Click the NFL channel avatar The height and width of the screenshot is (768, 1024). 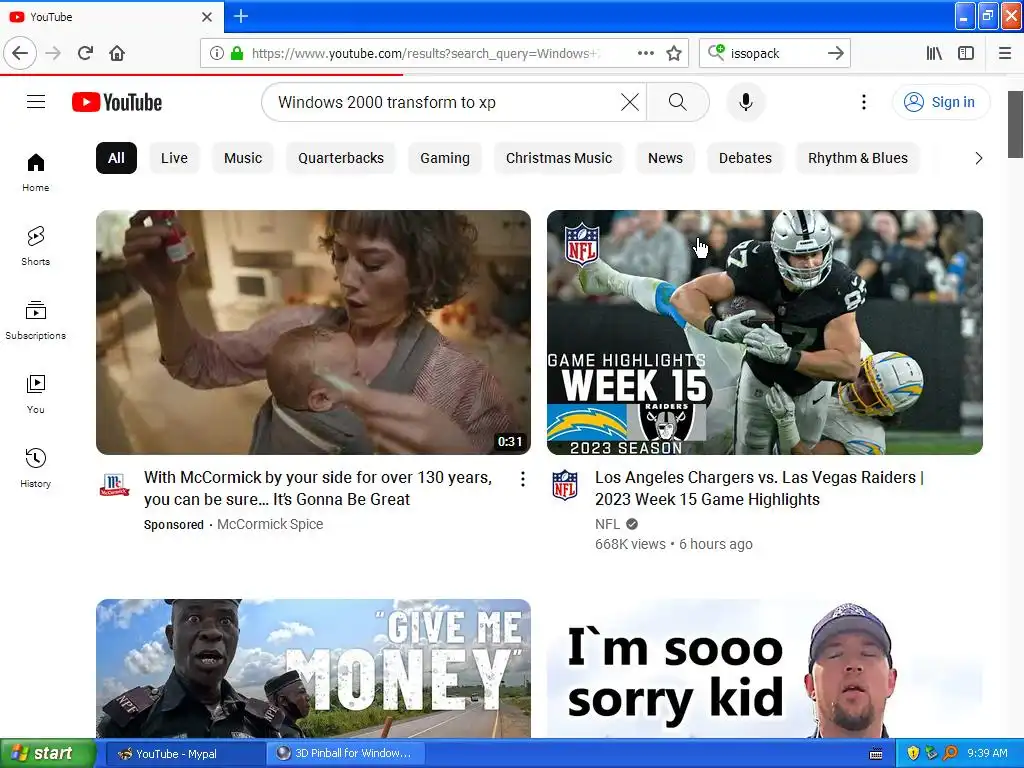point(565,485)
